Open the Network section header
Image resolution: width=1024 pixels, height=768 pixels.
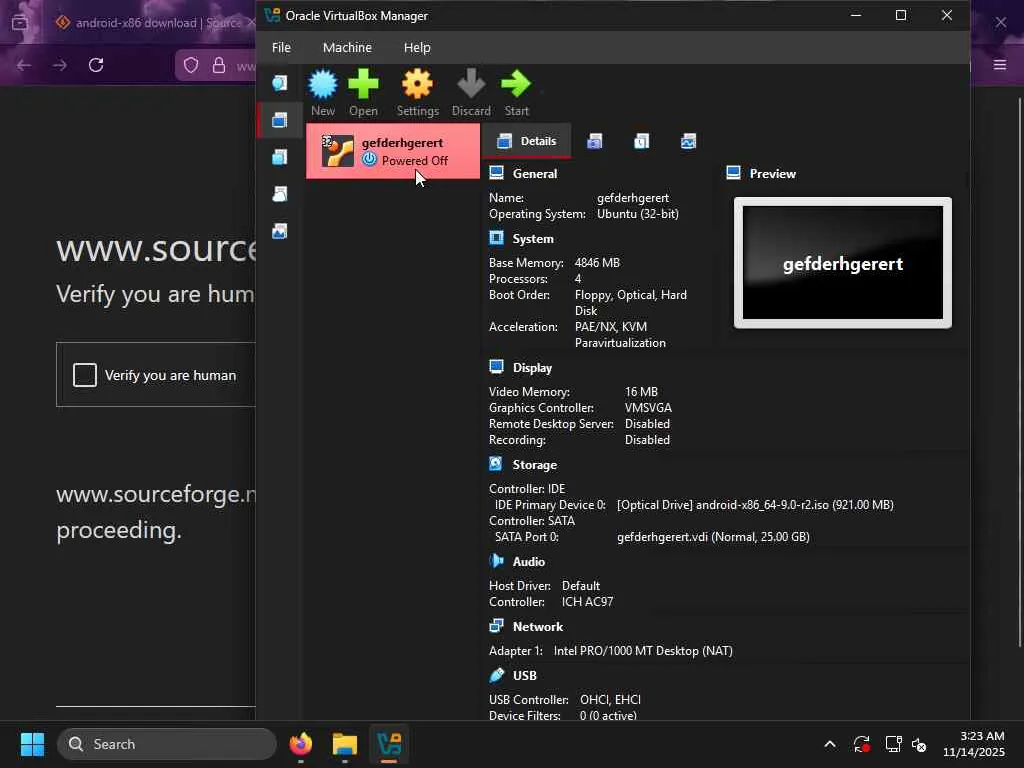(537, 627)
